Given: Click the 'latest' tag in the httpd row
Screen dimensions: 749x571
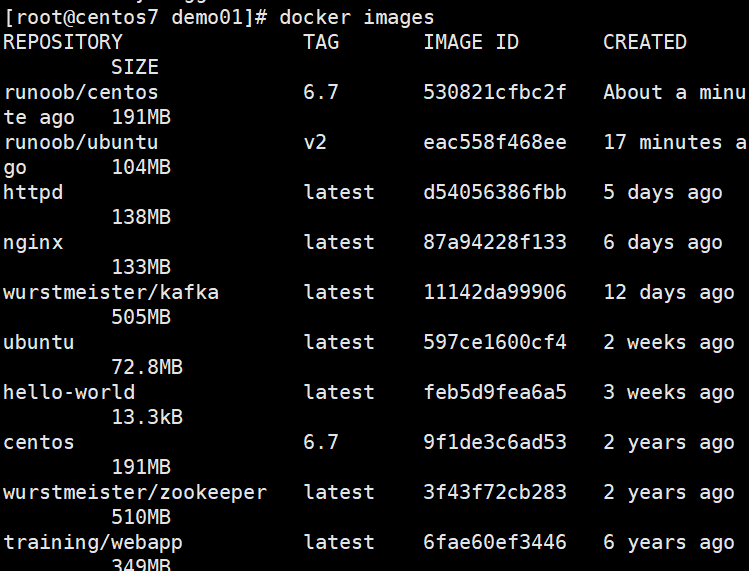Looking at the screenshot, I should click(x=339, y=193).
